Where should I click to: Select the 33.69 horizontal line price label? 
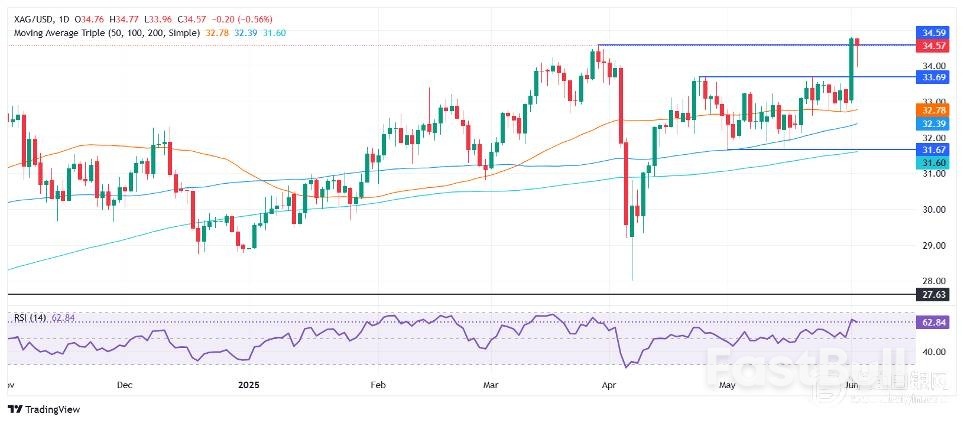pyautogui.click(x=935, y=77)
